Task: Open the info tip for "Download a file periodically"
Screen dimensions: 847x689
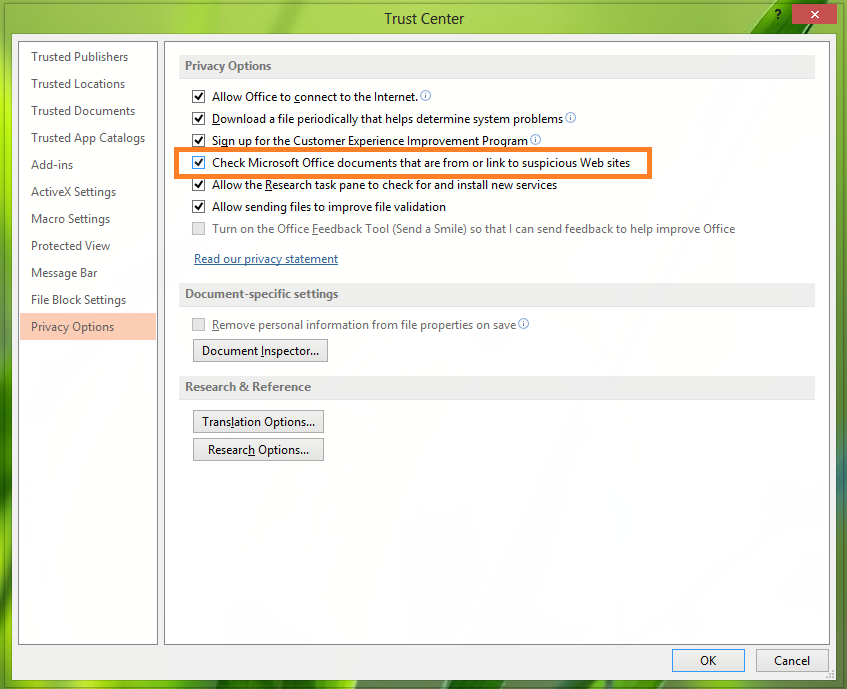Action: coord(570,117)
